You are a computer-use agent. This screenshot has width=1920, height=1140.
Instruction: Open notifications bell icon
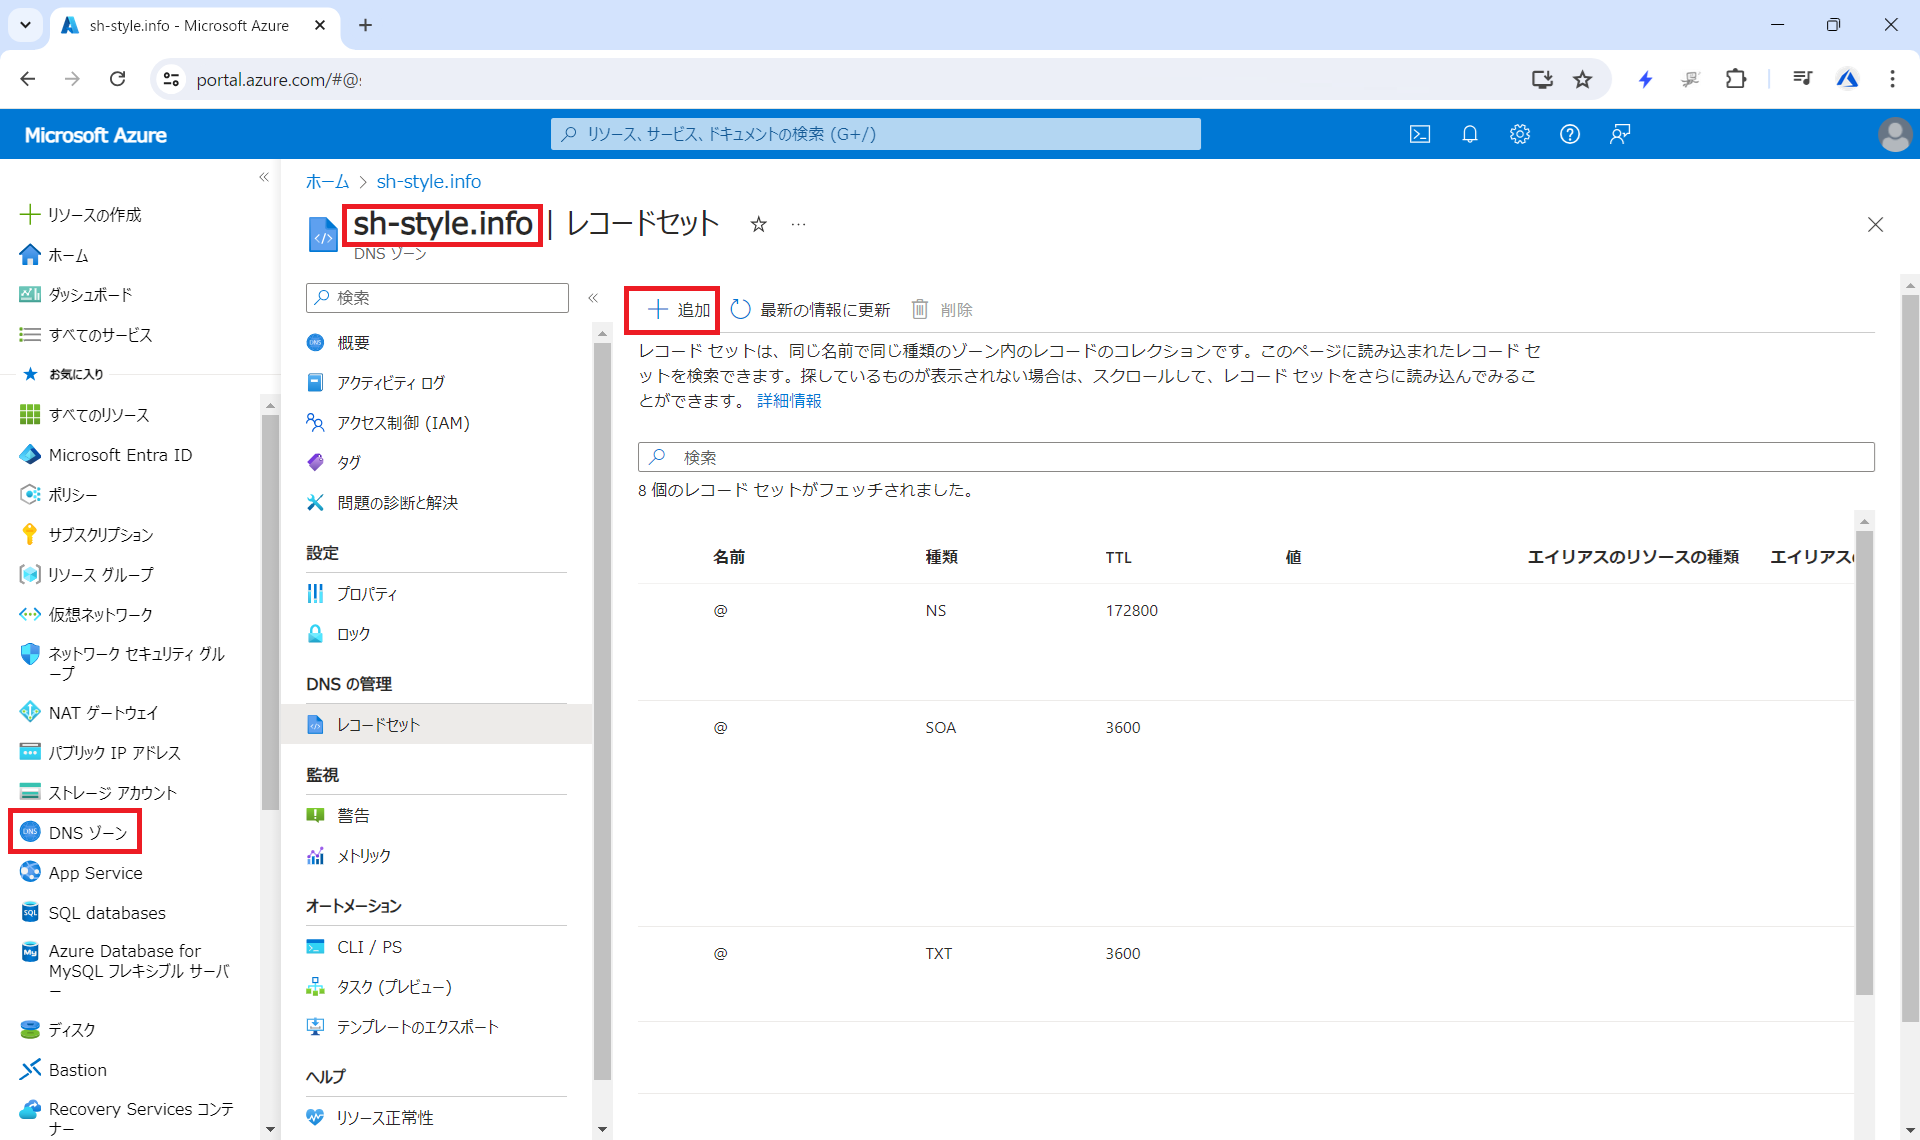click(1469, 134)
